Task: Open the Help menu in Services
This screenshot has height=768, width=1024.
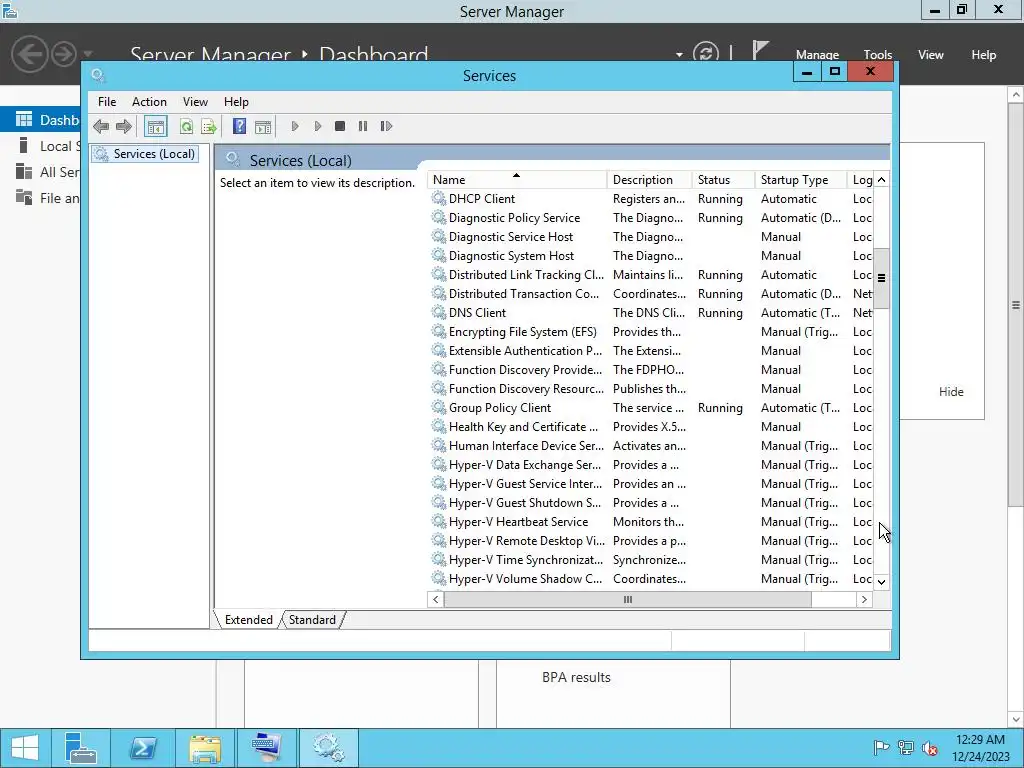Action: [x=236, y=102]
